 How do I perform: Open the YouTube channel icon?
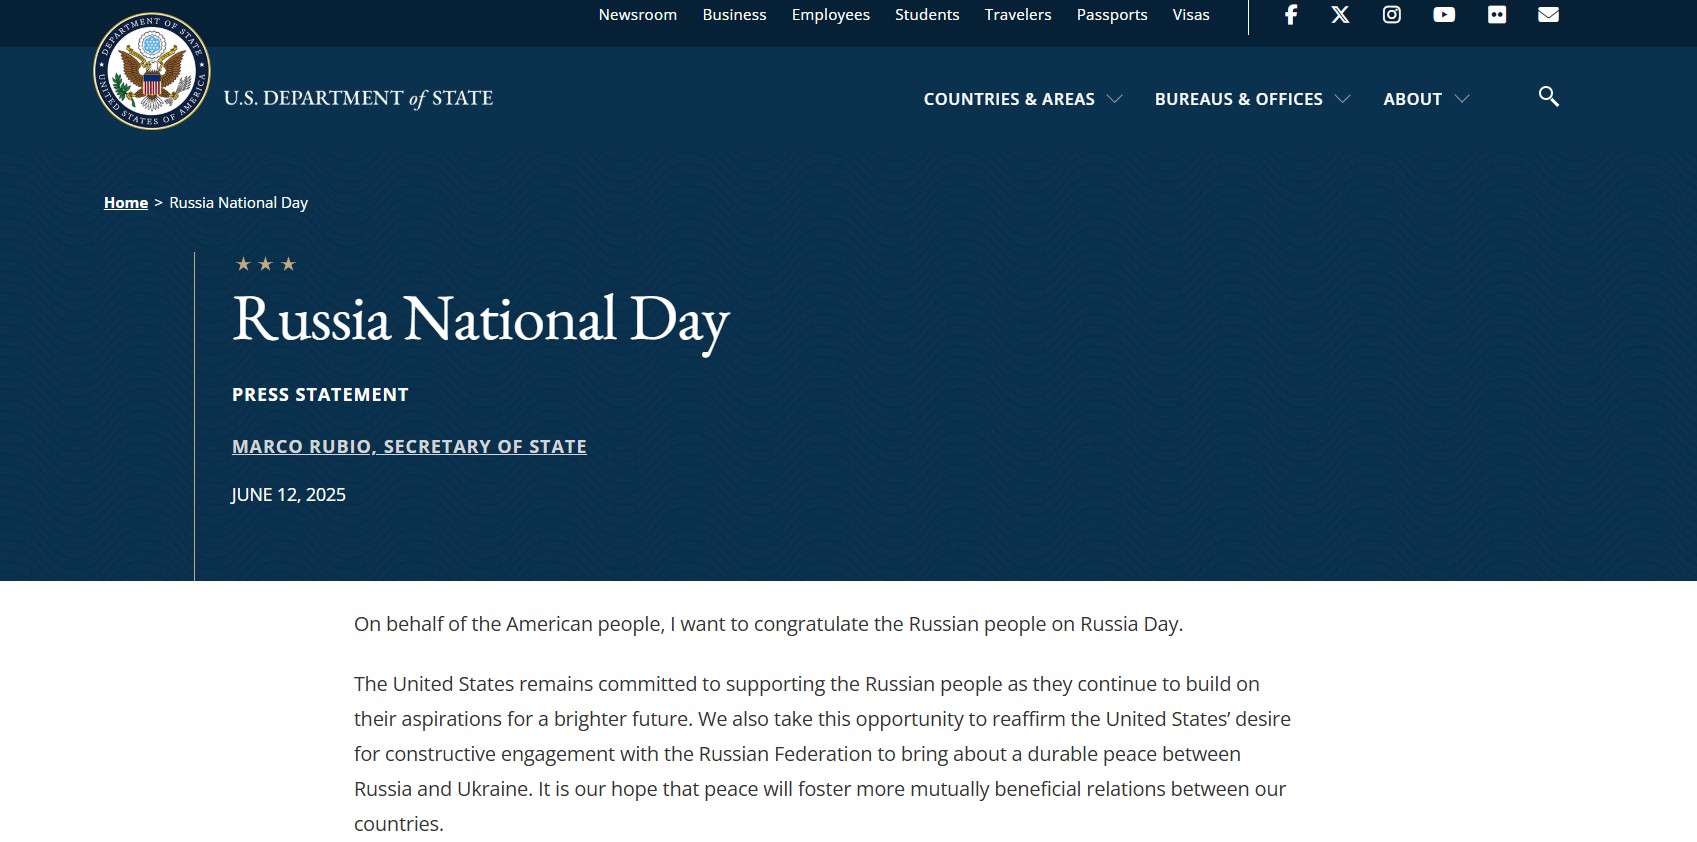[x=1444, y=15]
